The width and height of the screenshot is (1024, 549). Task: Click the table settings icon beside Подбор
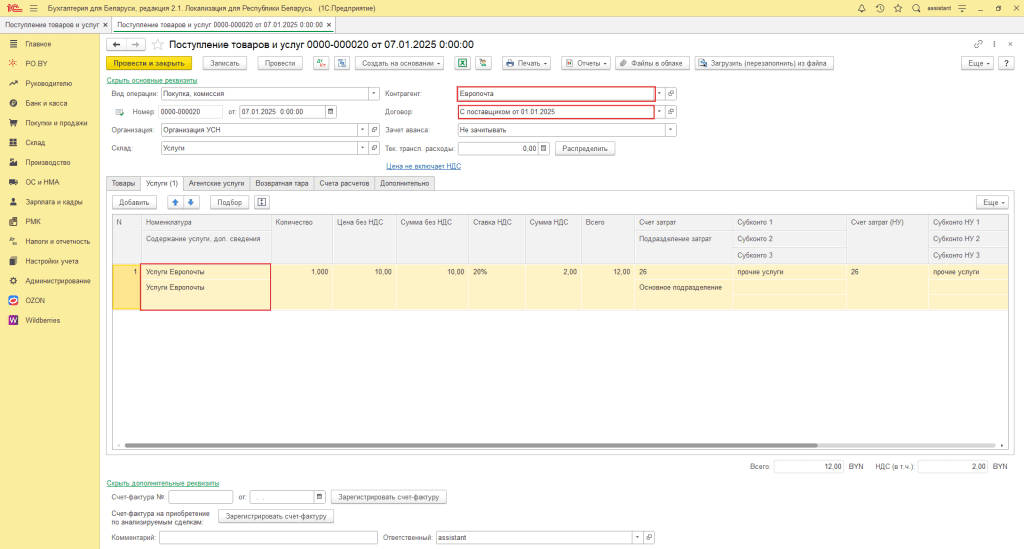point(261,202)
